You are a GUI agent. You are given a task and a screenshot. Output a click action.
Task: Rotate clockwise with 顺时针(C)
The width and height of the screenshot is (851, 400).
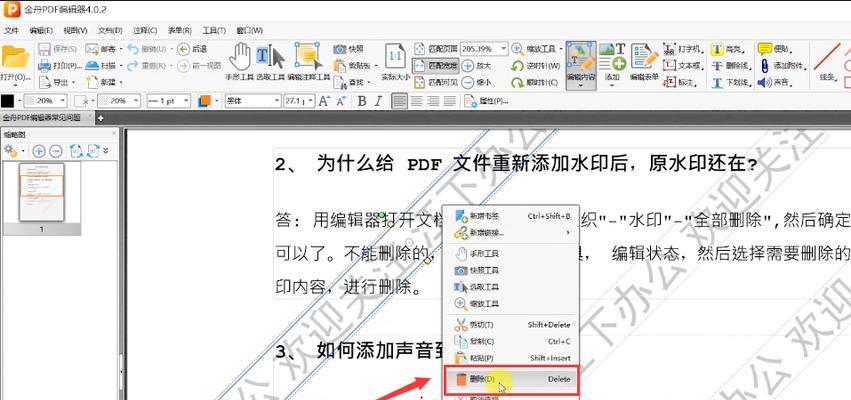click(x=535, y=82)
